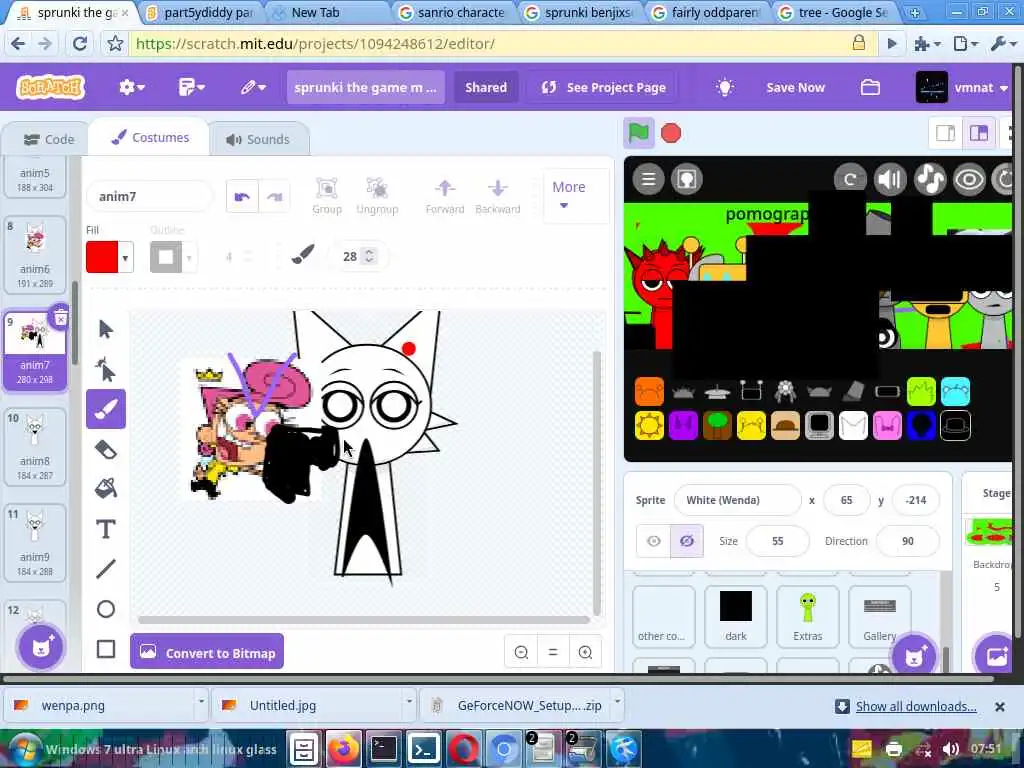Select the Text tool
The width and height of the screenshot is (1024, 768).
click(x=106, y=529)
